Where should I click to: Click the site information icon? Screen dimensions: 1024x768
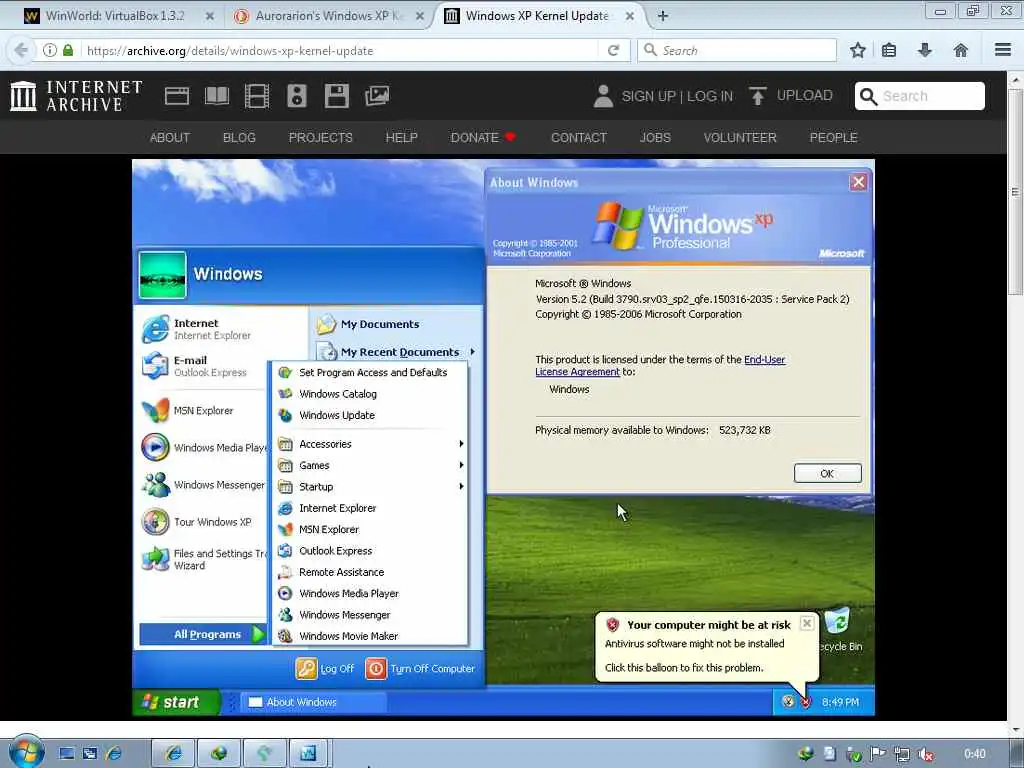click(50, 50)
